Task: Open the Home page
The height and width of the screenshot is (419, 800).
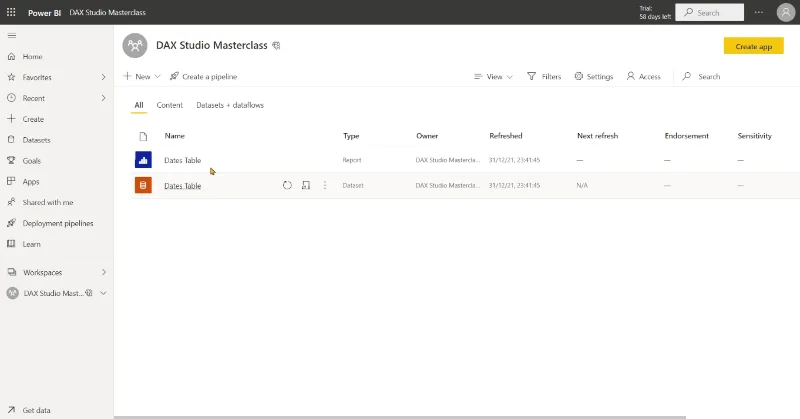Action: [32, 57]
